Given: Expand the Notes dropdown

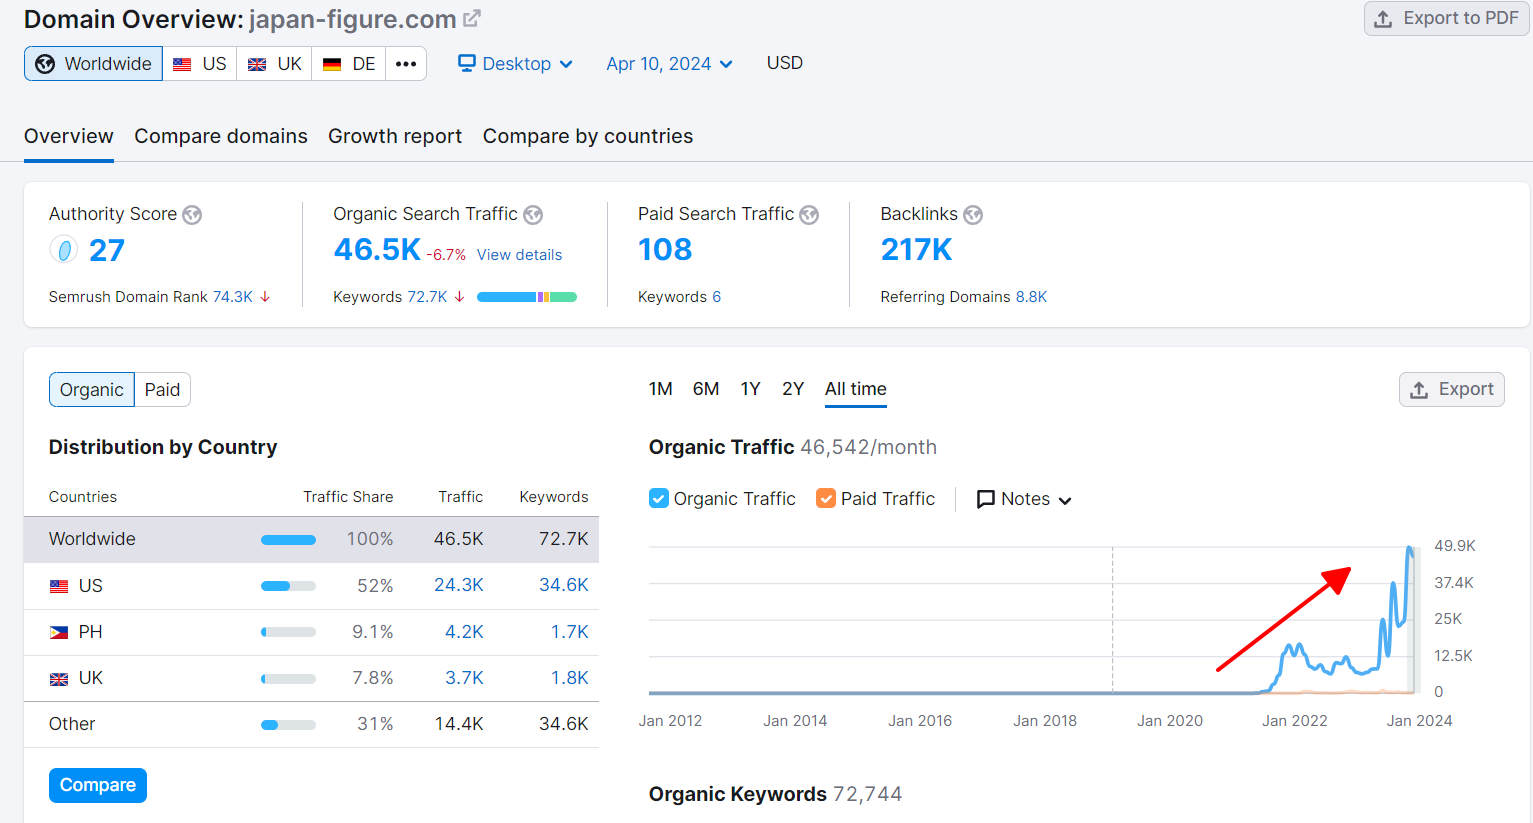Looking at the screenshot, I should tap(1024, 499).
